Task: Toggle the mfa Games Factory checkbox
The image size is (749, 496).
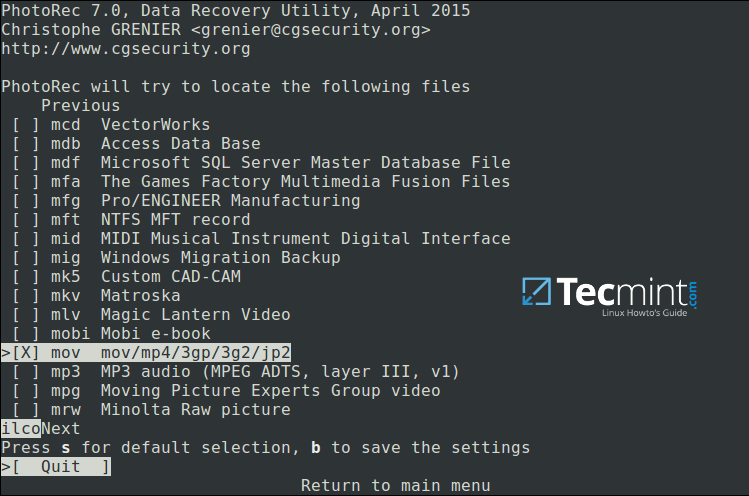Action: [x=26, y=182]
